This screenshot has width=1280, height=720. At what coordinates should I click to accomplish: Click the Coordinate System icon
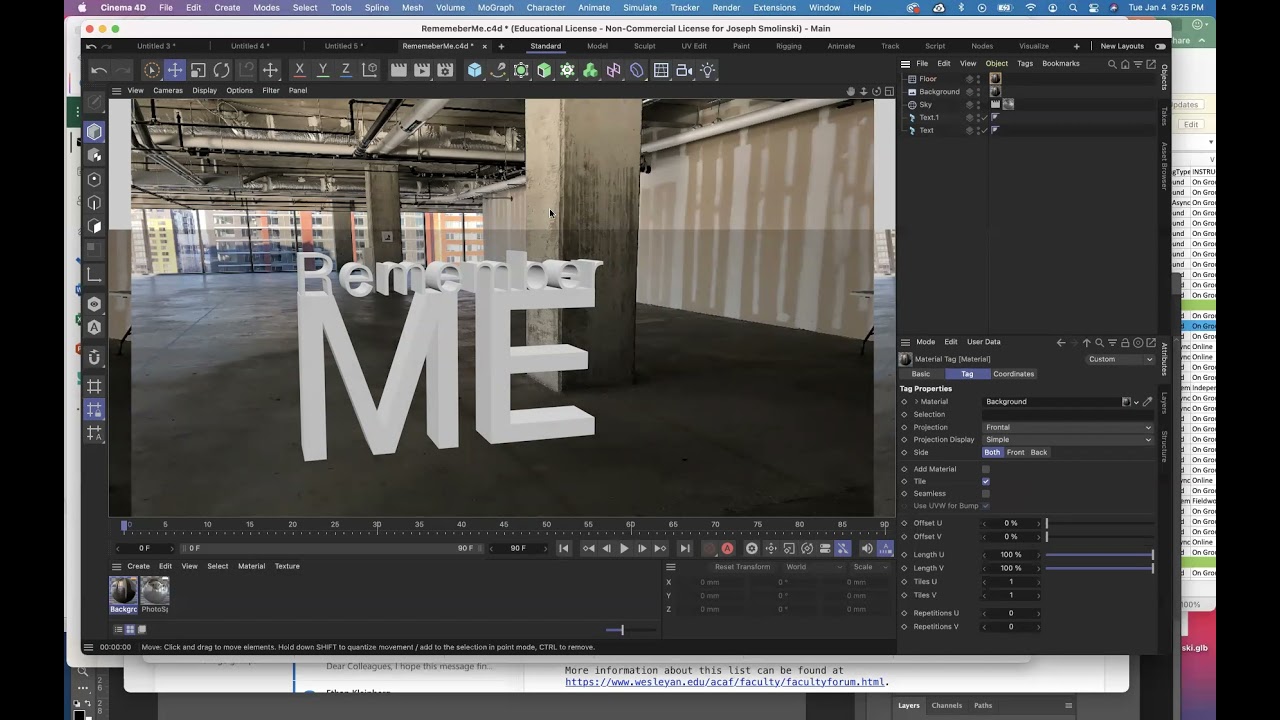(x=370, y=70)
